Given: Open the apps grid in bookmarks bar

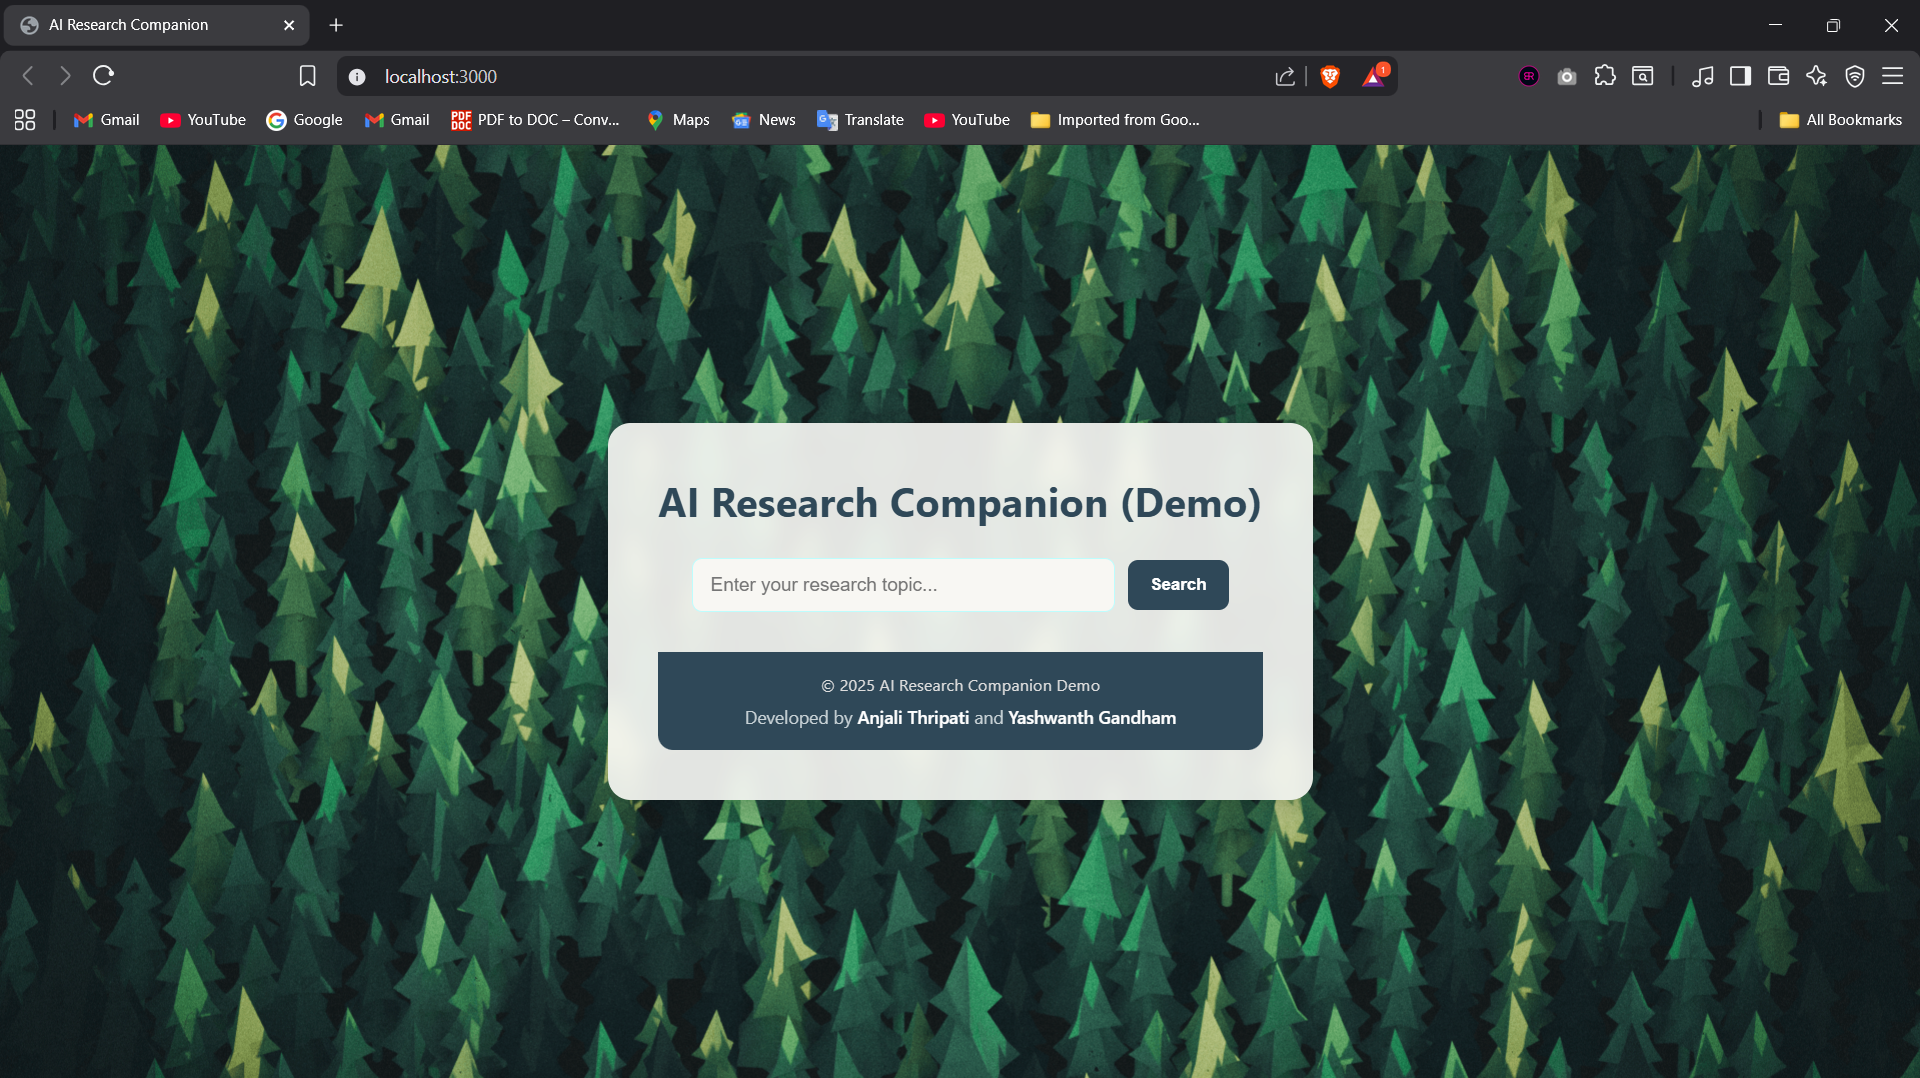Looking at the screenshot, I should [25, 120].
